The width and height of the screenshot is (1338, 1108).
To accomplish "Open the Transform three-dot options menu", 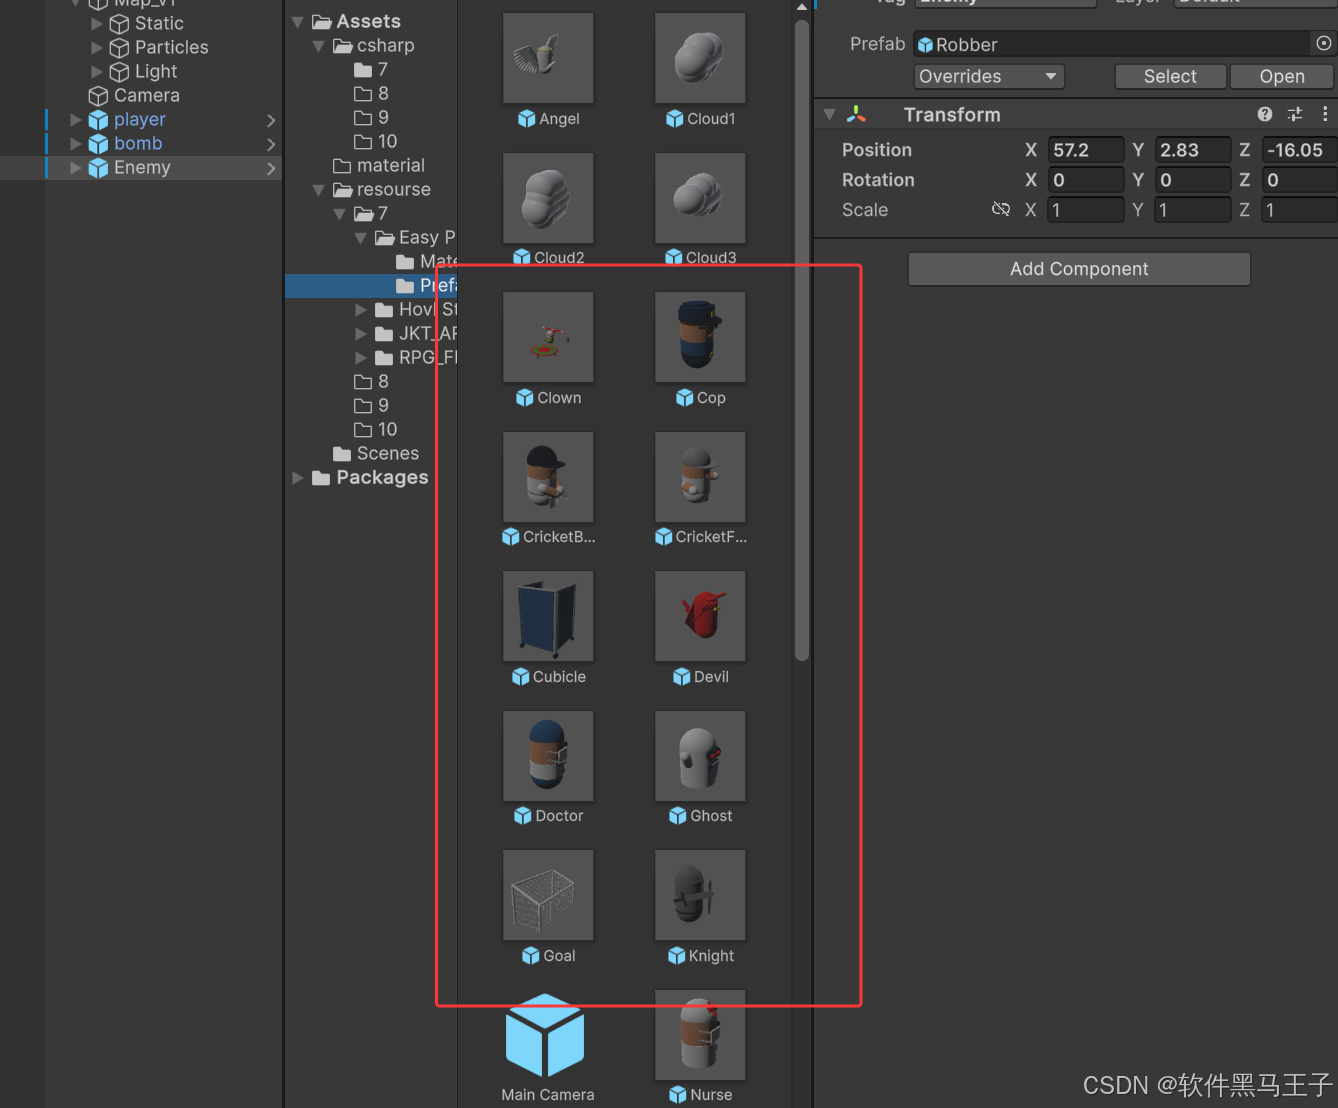I will coord(1325,114).
